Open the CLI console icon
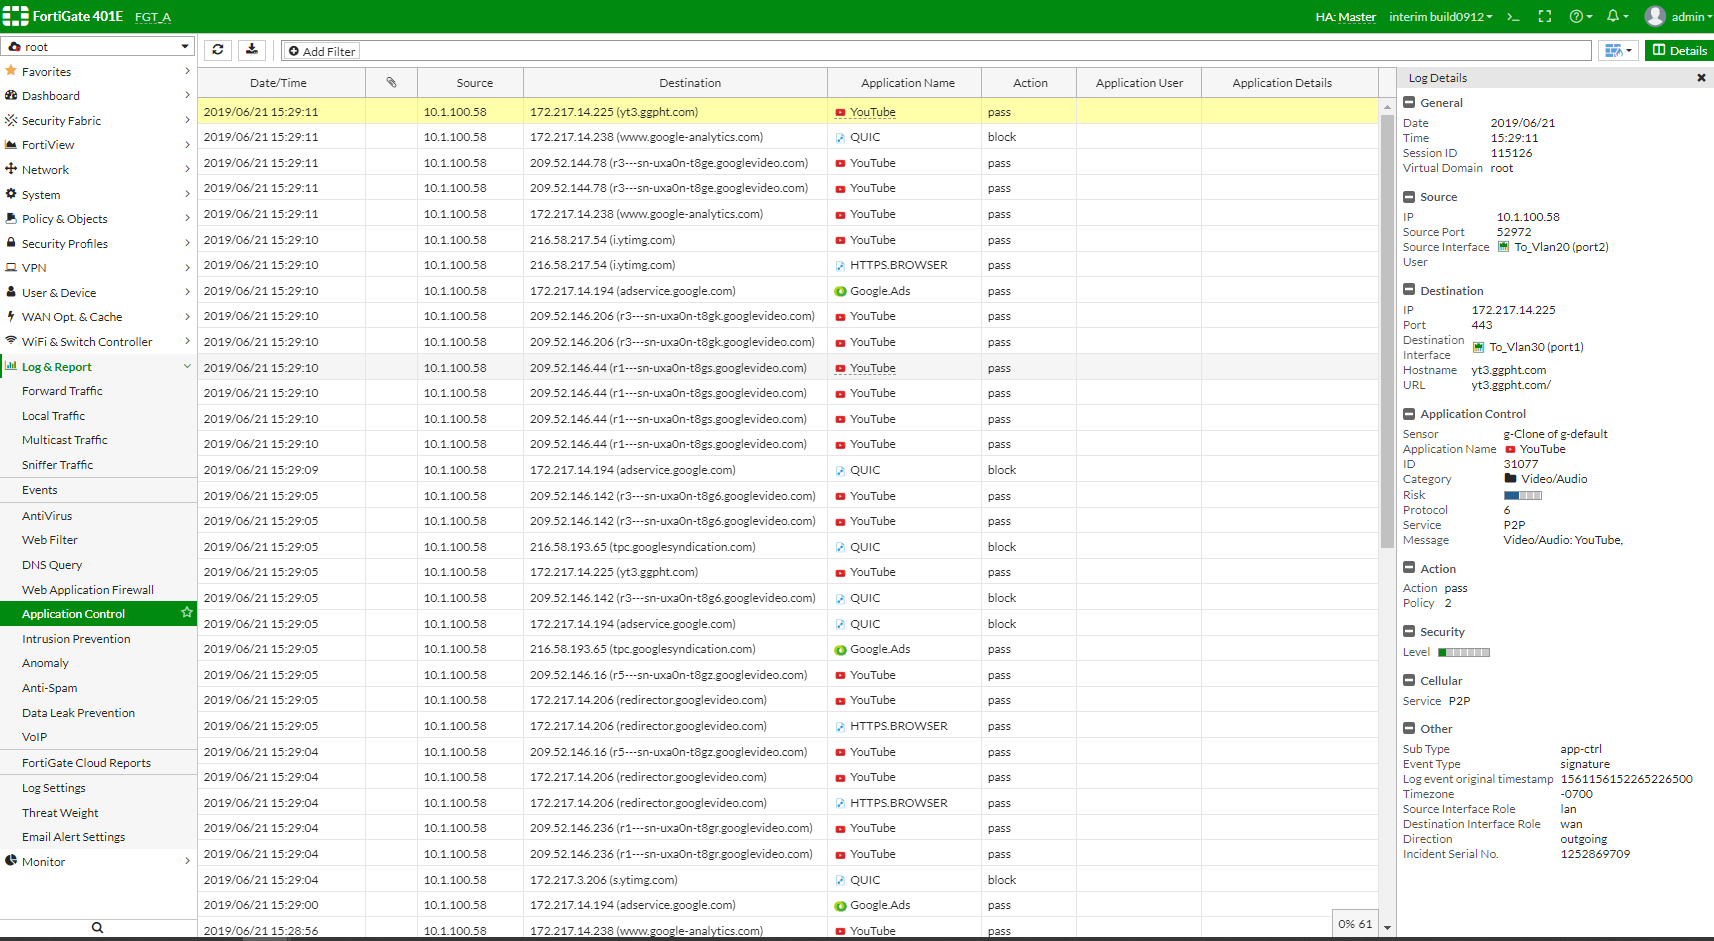Image resolution: width=1714 pixels, height=941 pixels. pyautogui.click(x=1513, y=17)
